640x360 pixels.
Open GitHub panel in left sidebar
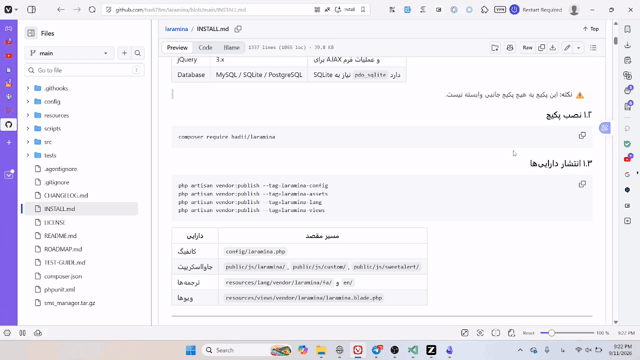click(9, 124)
